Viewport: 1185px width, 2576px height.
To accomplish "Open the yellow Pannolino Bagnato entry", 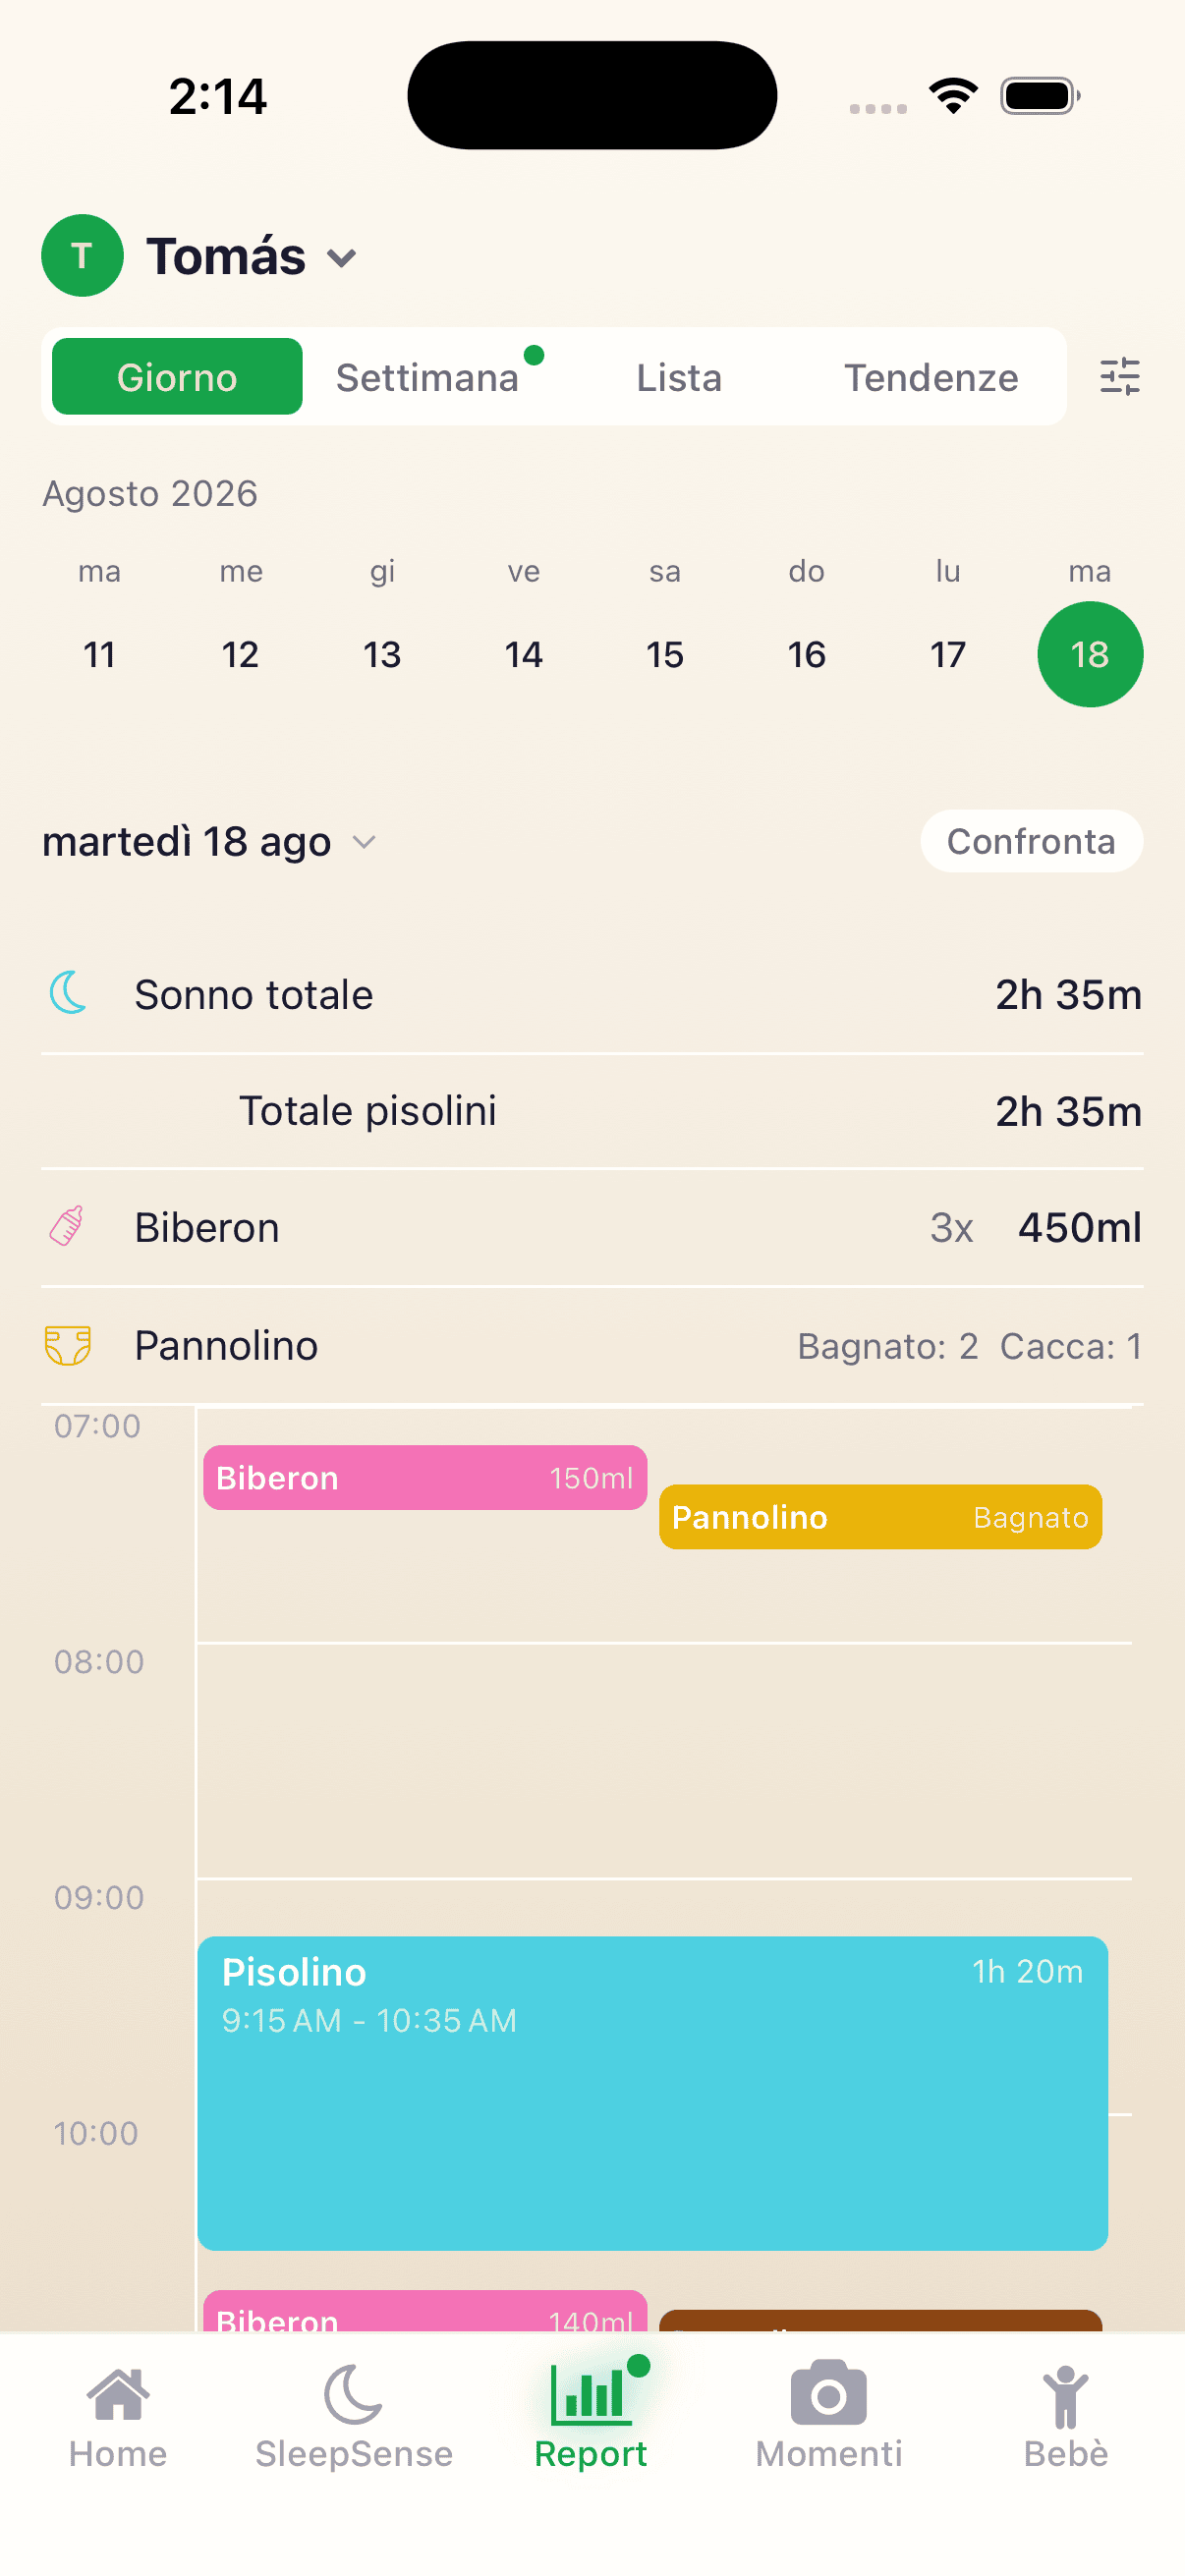I will [880, 1517].
